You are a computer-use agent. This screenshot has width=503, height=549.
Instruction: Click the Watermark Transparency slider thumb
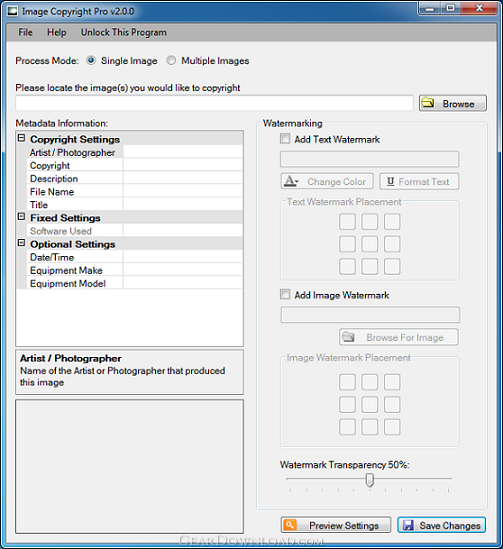370,480
